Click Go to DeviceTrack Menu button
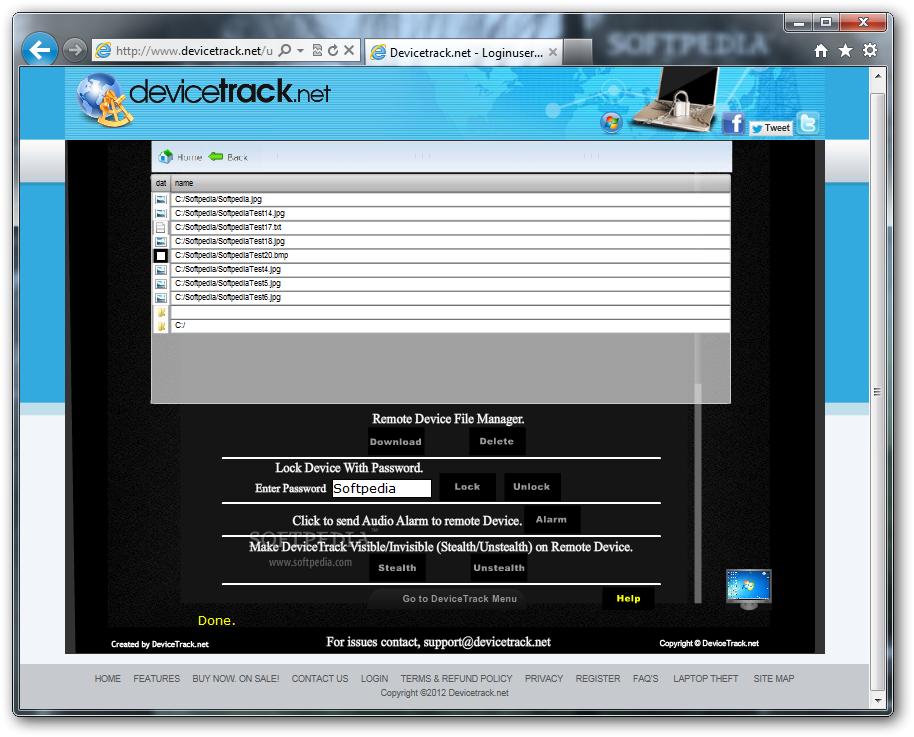The height and width of the screenshot is (737, 914). 447,599
